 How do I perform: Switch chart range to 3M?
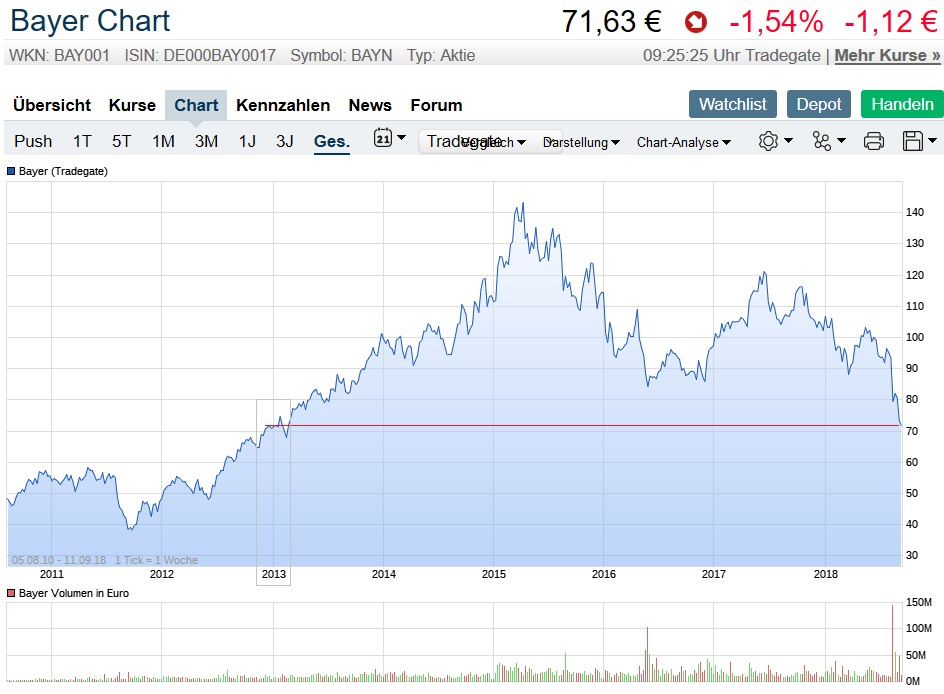(206, 142)
